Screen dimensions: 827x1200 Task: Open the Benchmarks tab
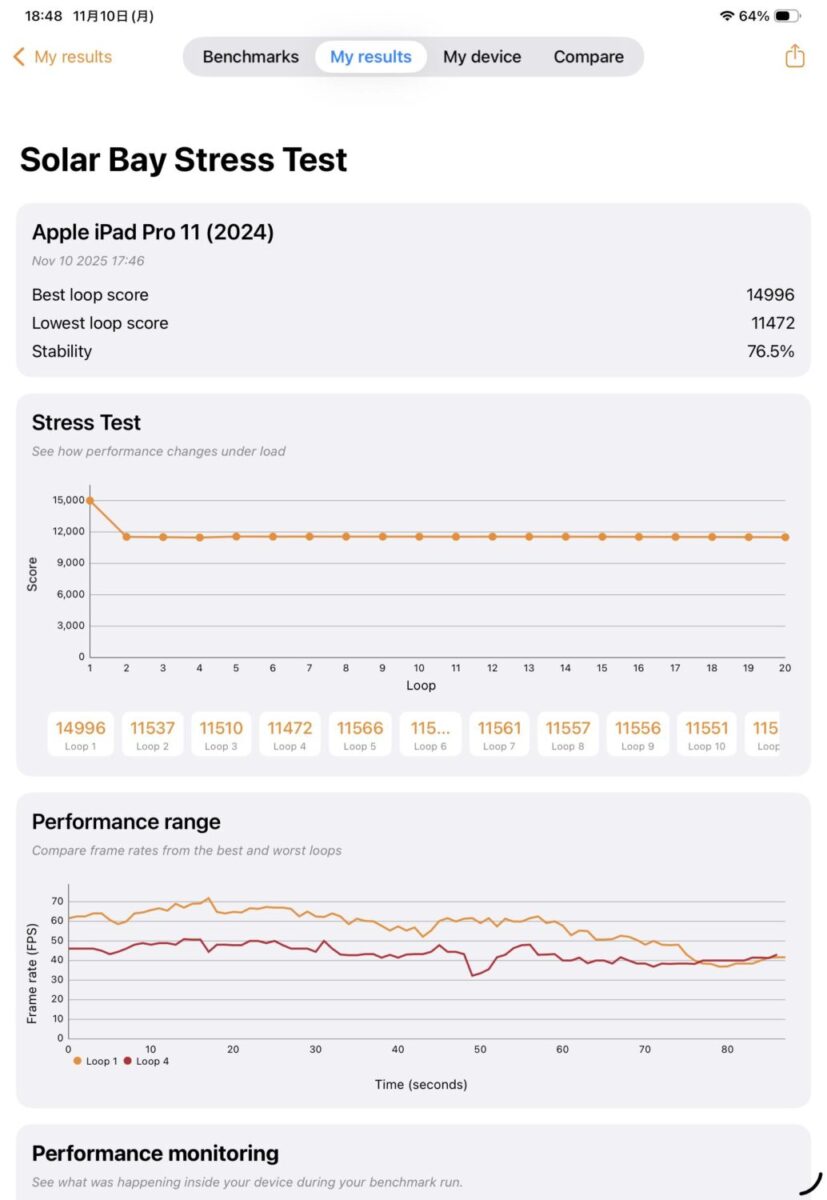pyautogui.click(x=250, y=57)
